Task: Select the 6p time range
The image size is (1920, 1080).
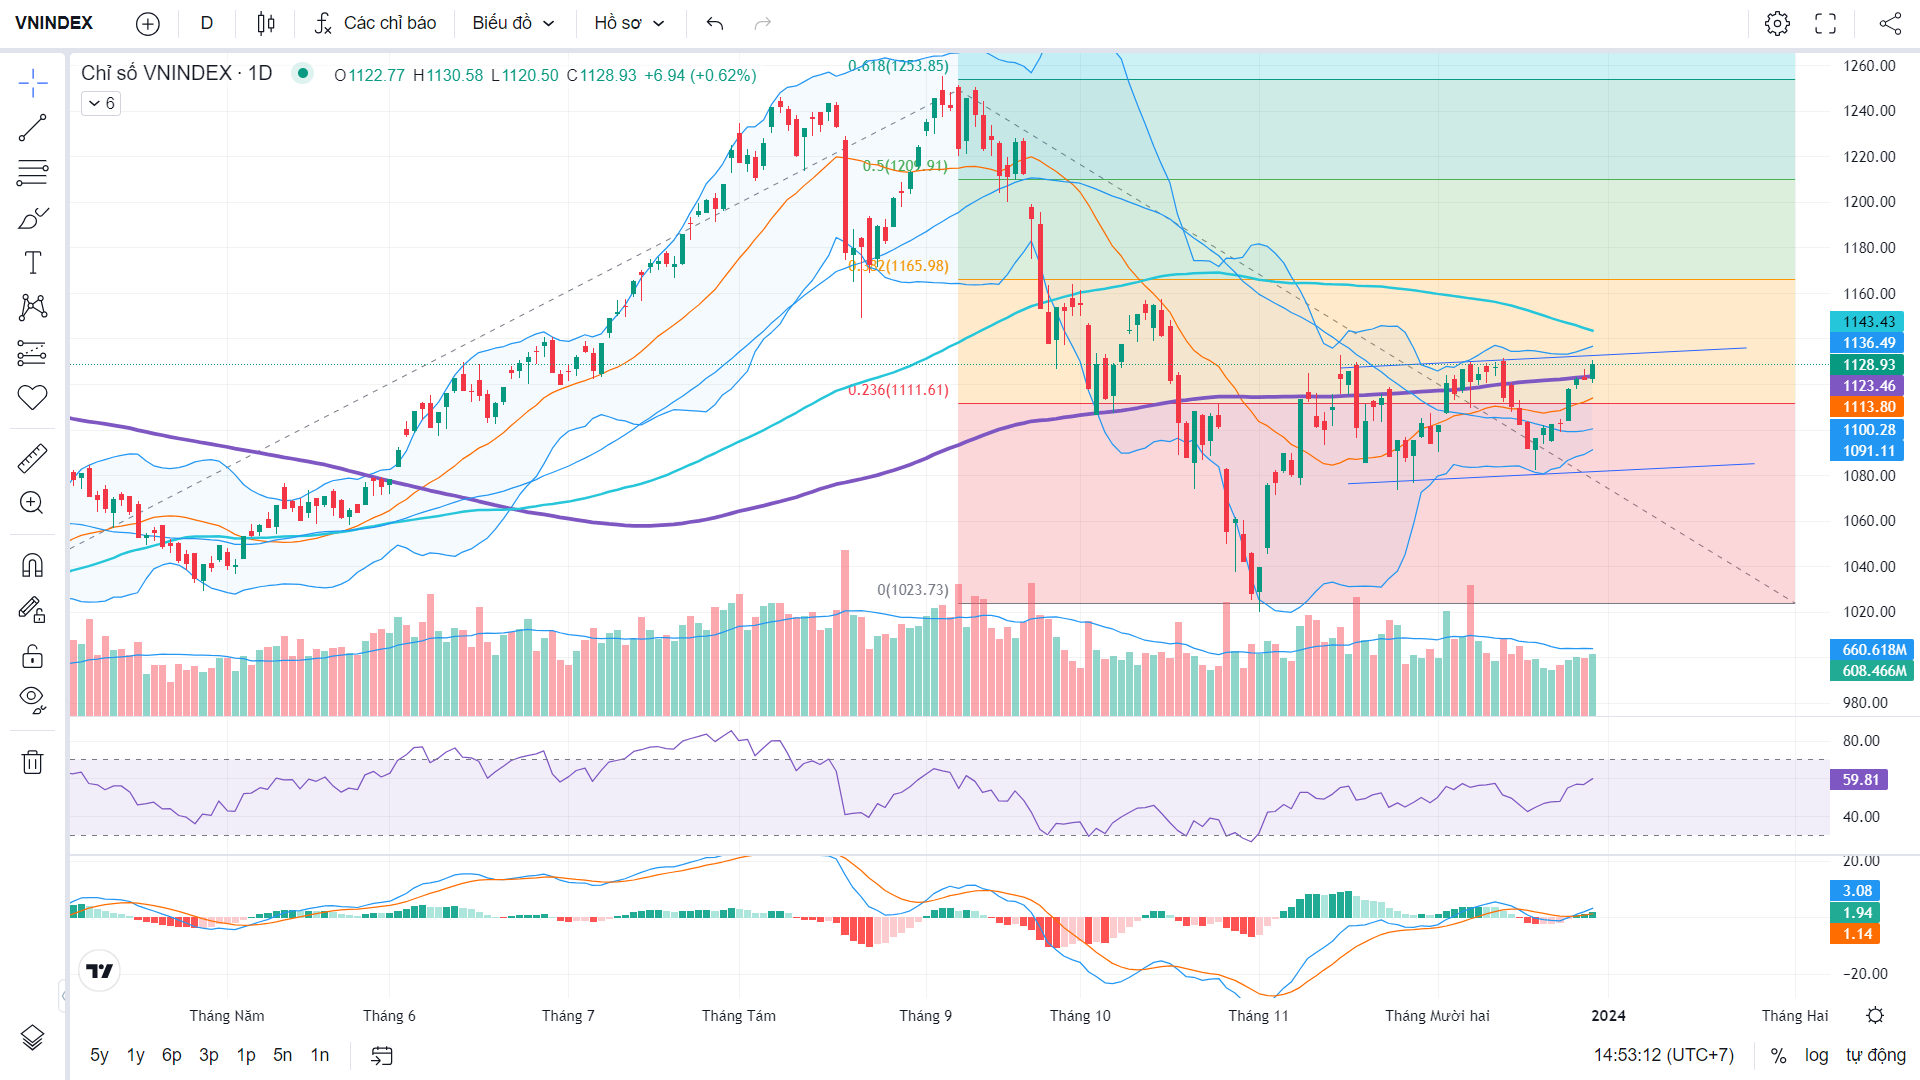Action: click(172, 1055)
